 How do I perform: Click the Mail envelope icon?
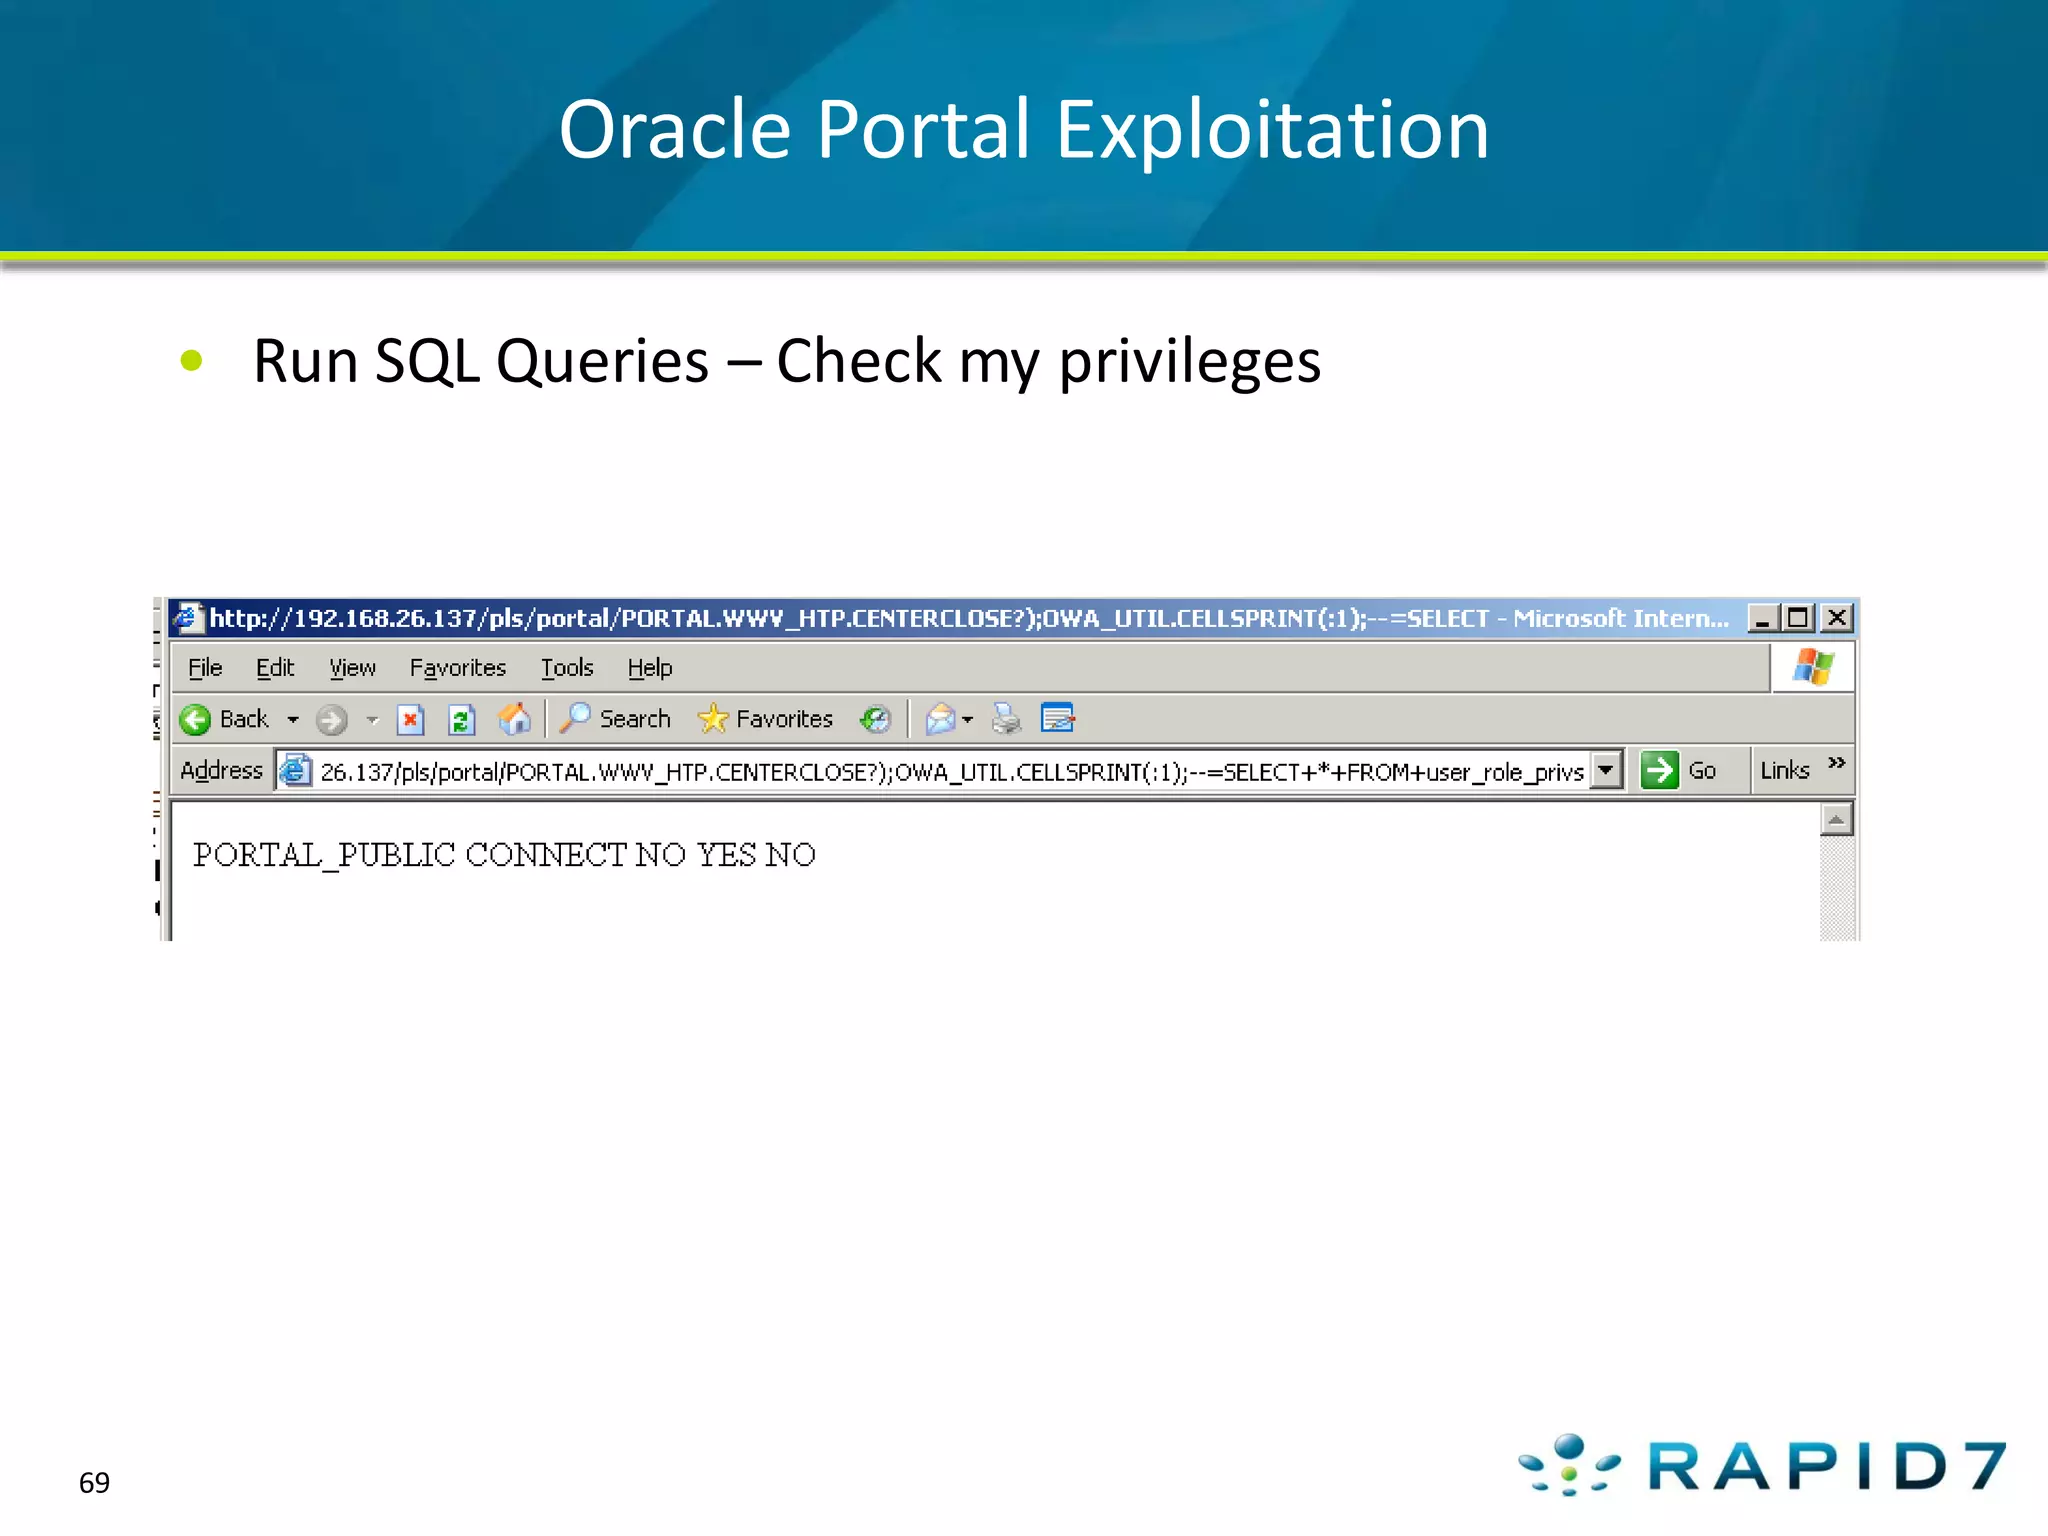940,718
